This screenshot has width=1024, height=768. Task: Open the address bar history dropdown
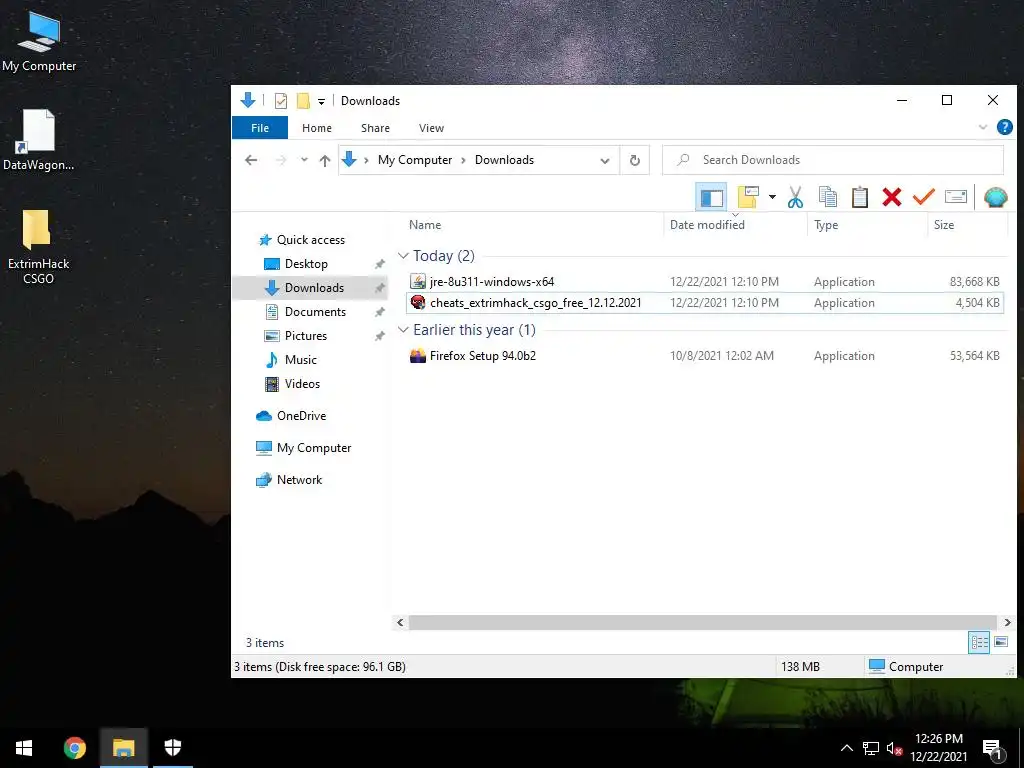(x=605, y=160)
